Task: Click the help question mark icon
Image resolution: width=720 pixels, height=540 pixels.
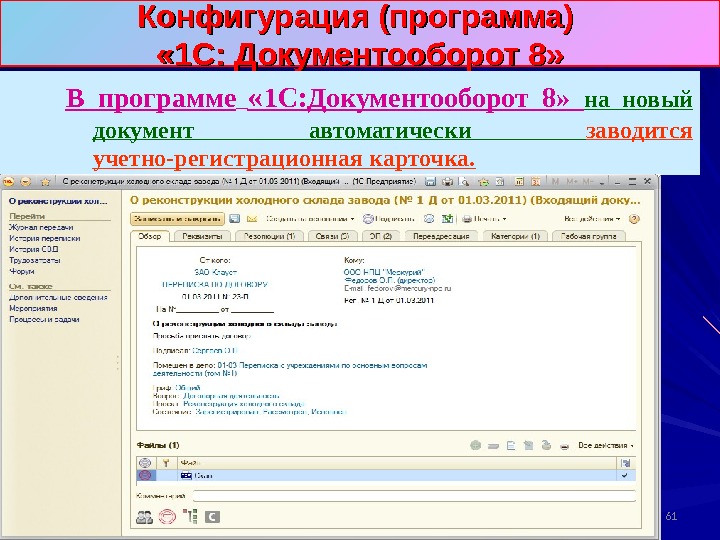Action: tap(634, 219)
